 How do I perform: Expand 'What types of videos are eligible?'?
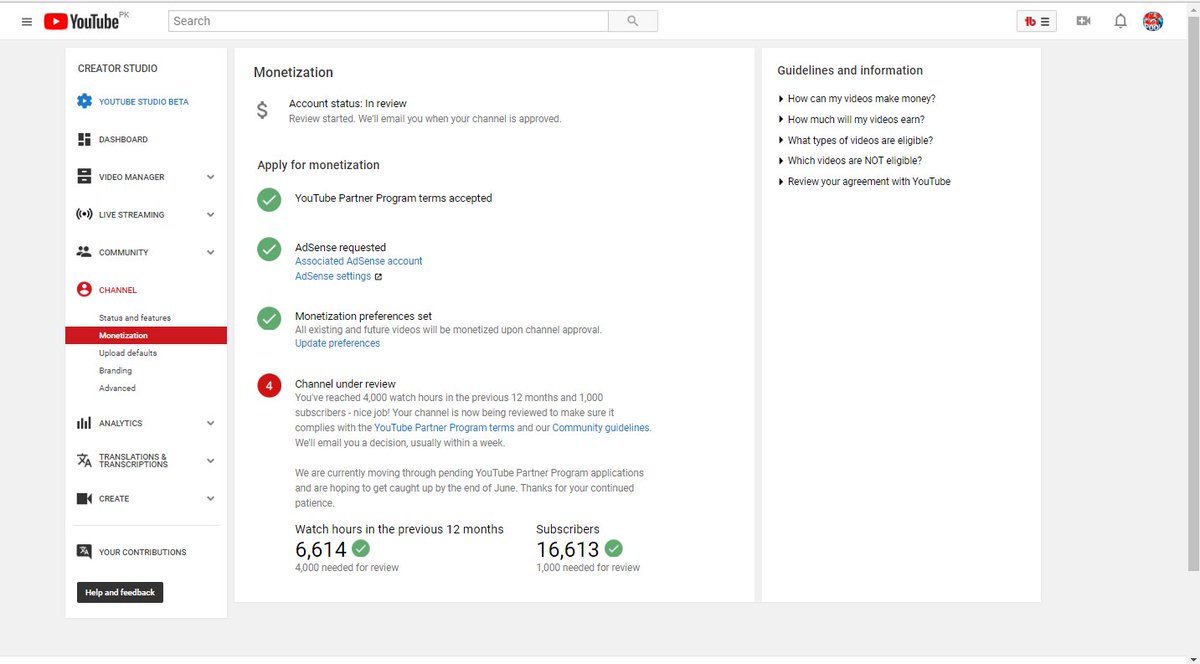coord(855,141)
